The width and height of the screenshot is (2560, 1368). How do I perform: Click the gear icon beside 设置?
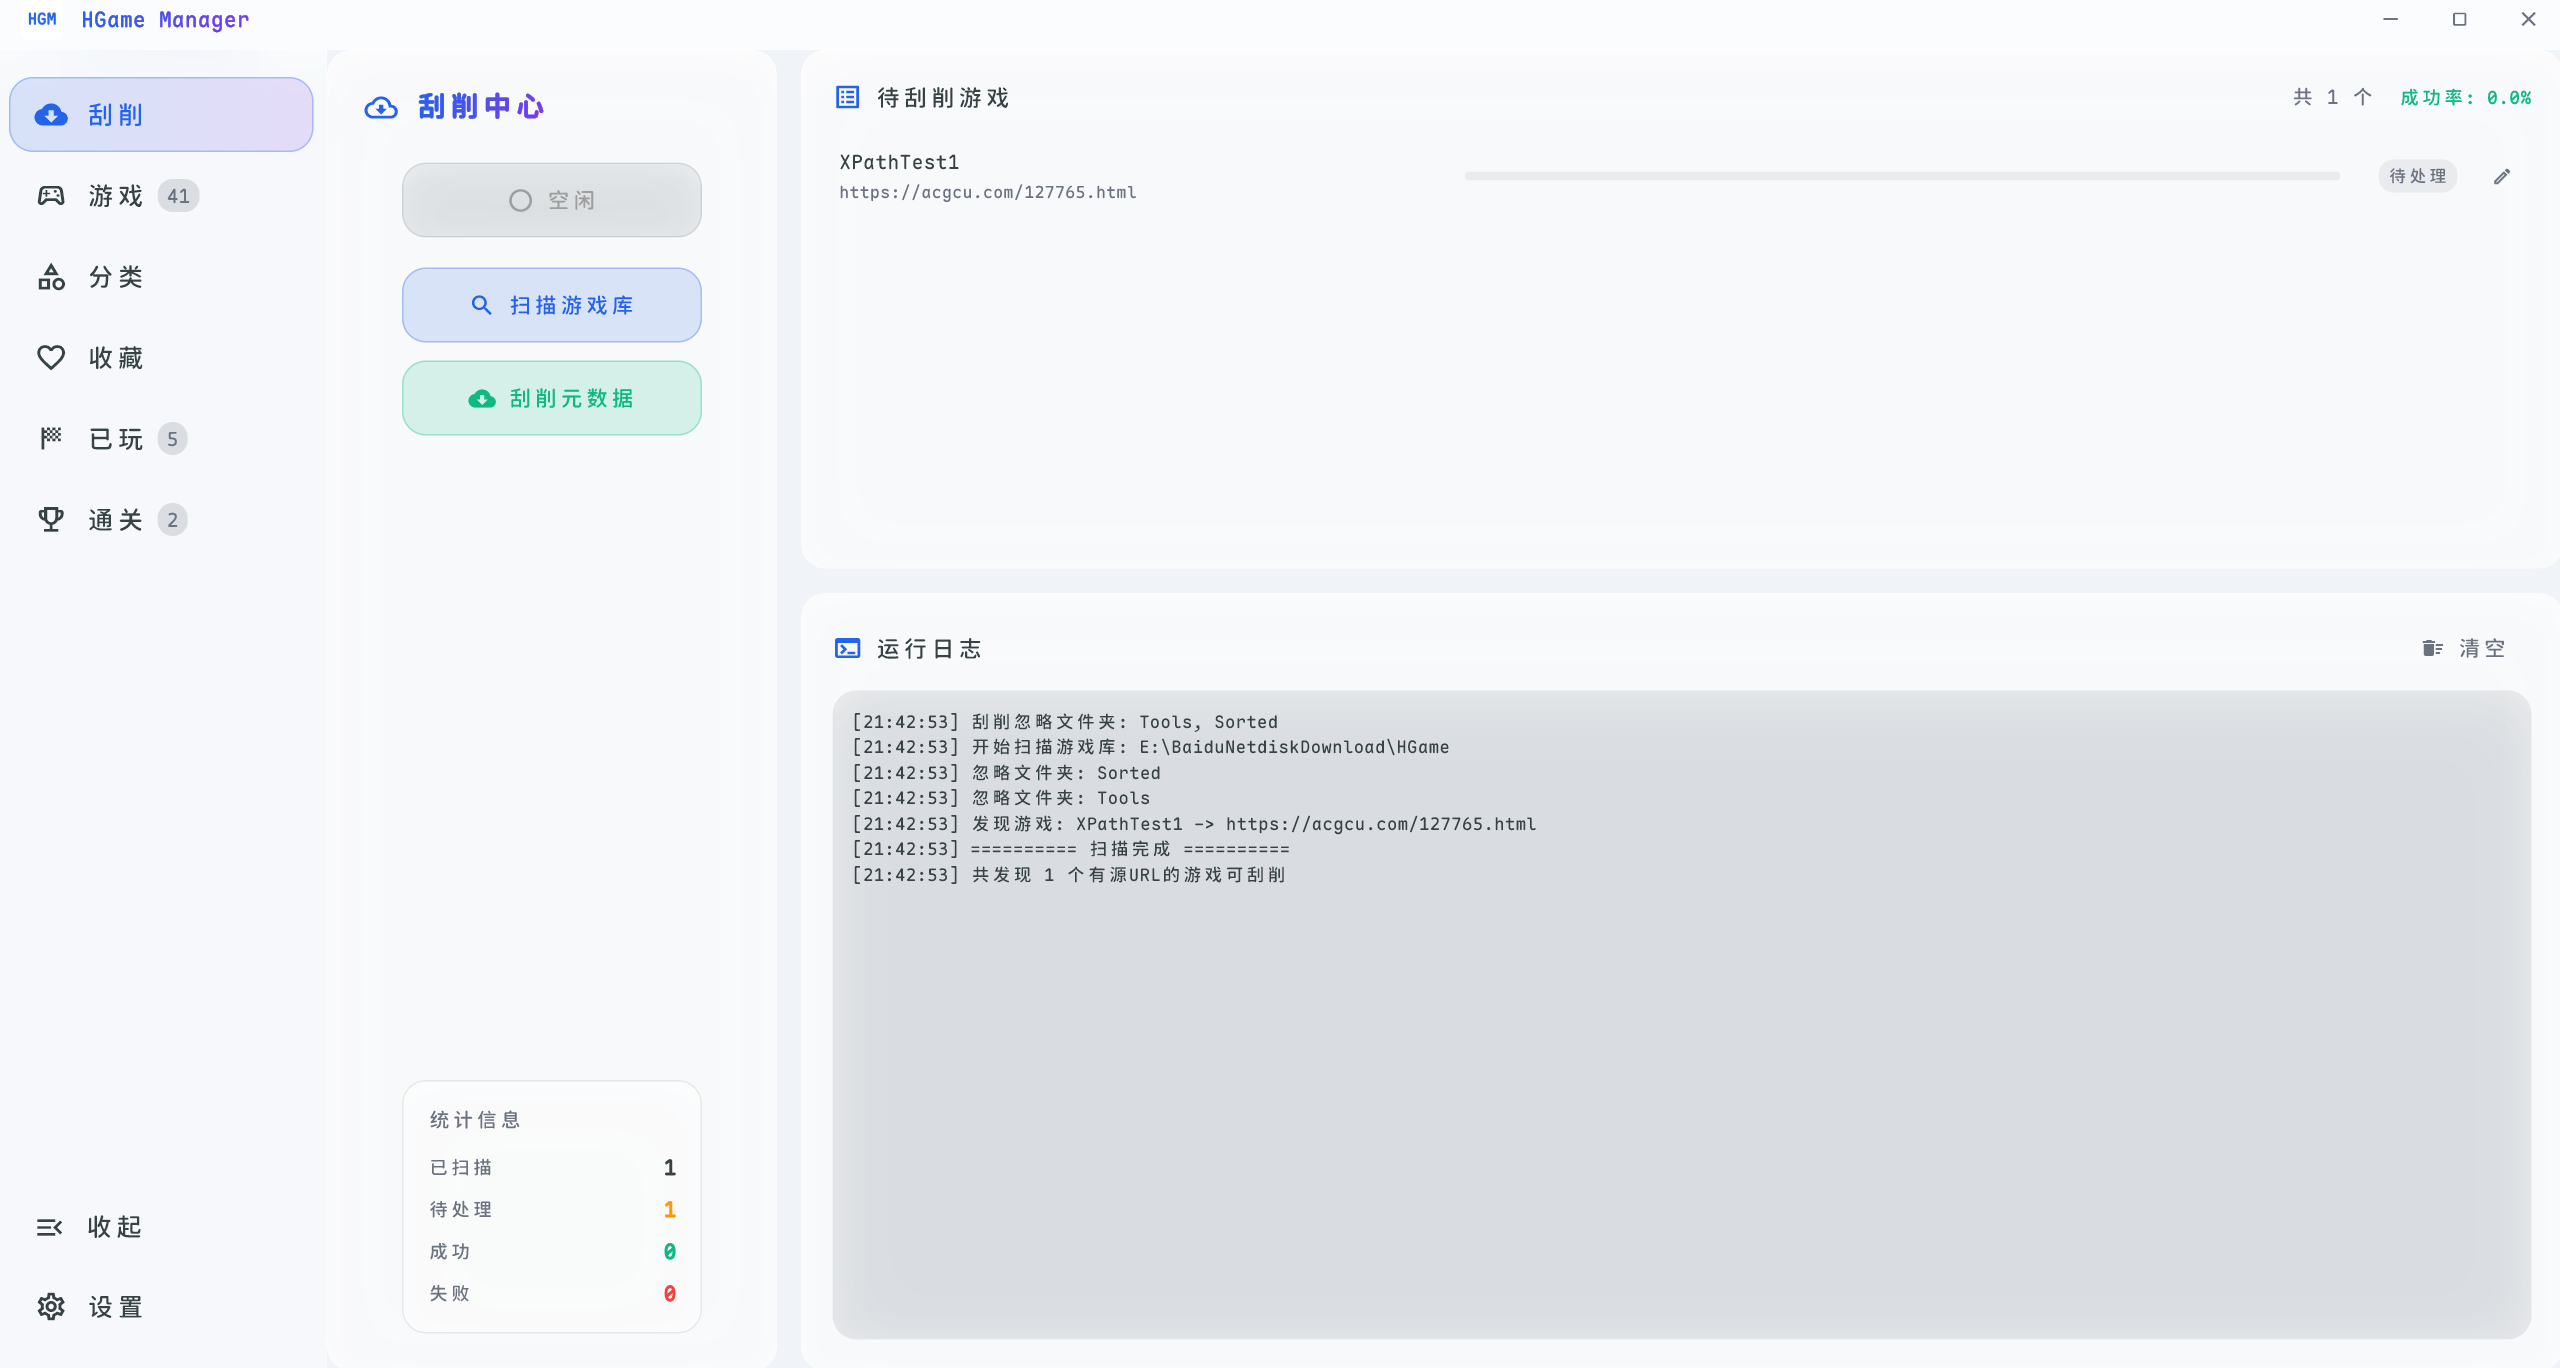(x=51, y=1307)
